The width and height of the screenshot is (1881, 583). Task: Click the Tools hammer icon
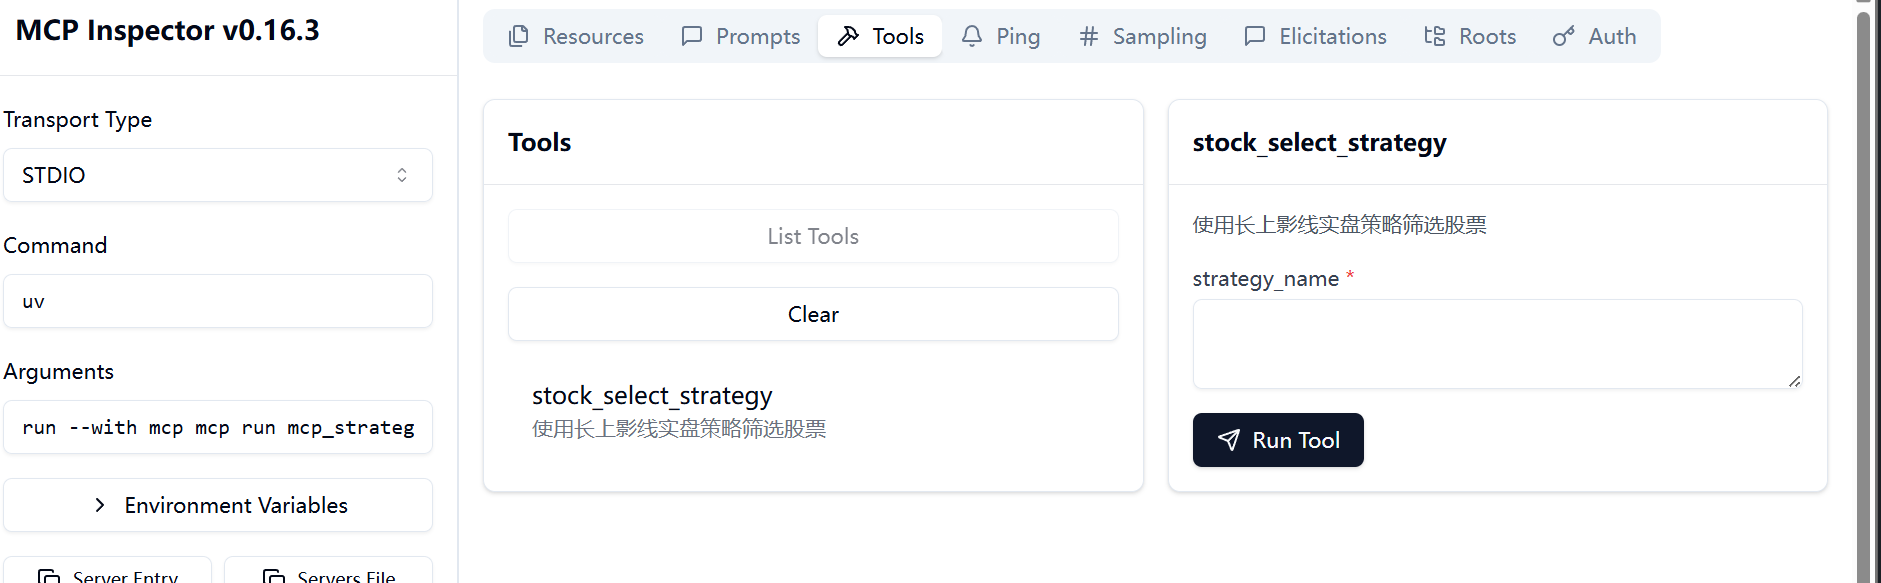848,36
